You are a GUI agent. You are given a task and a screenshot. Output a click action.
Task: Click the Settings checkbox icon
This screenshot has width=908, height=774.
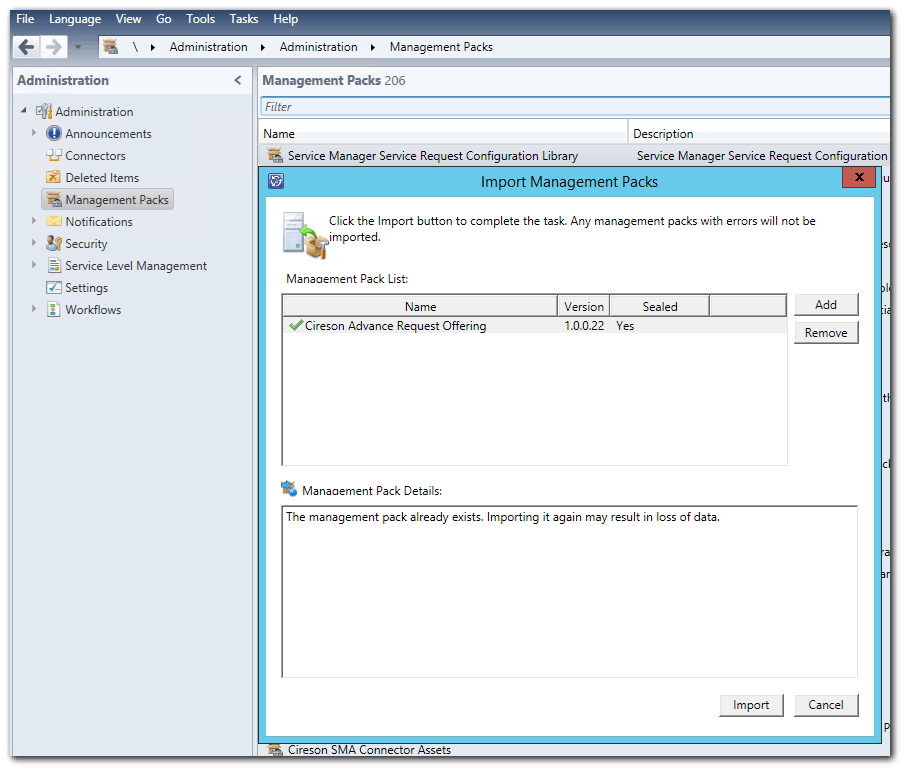(x=54, y=287)
